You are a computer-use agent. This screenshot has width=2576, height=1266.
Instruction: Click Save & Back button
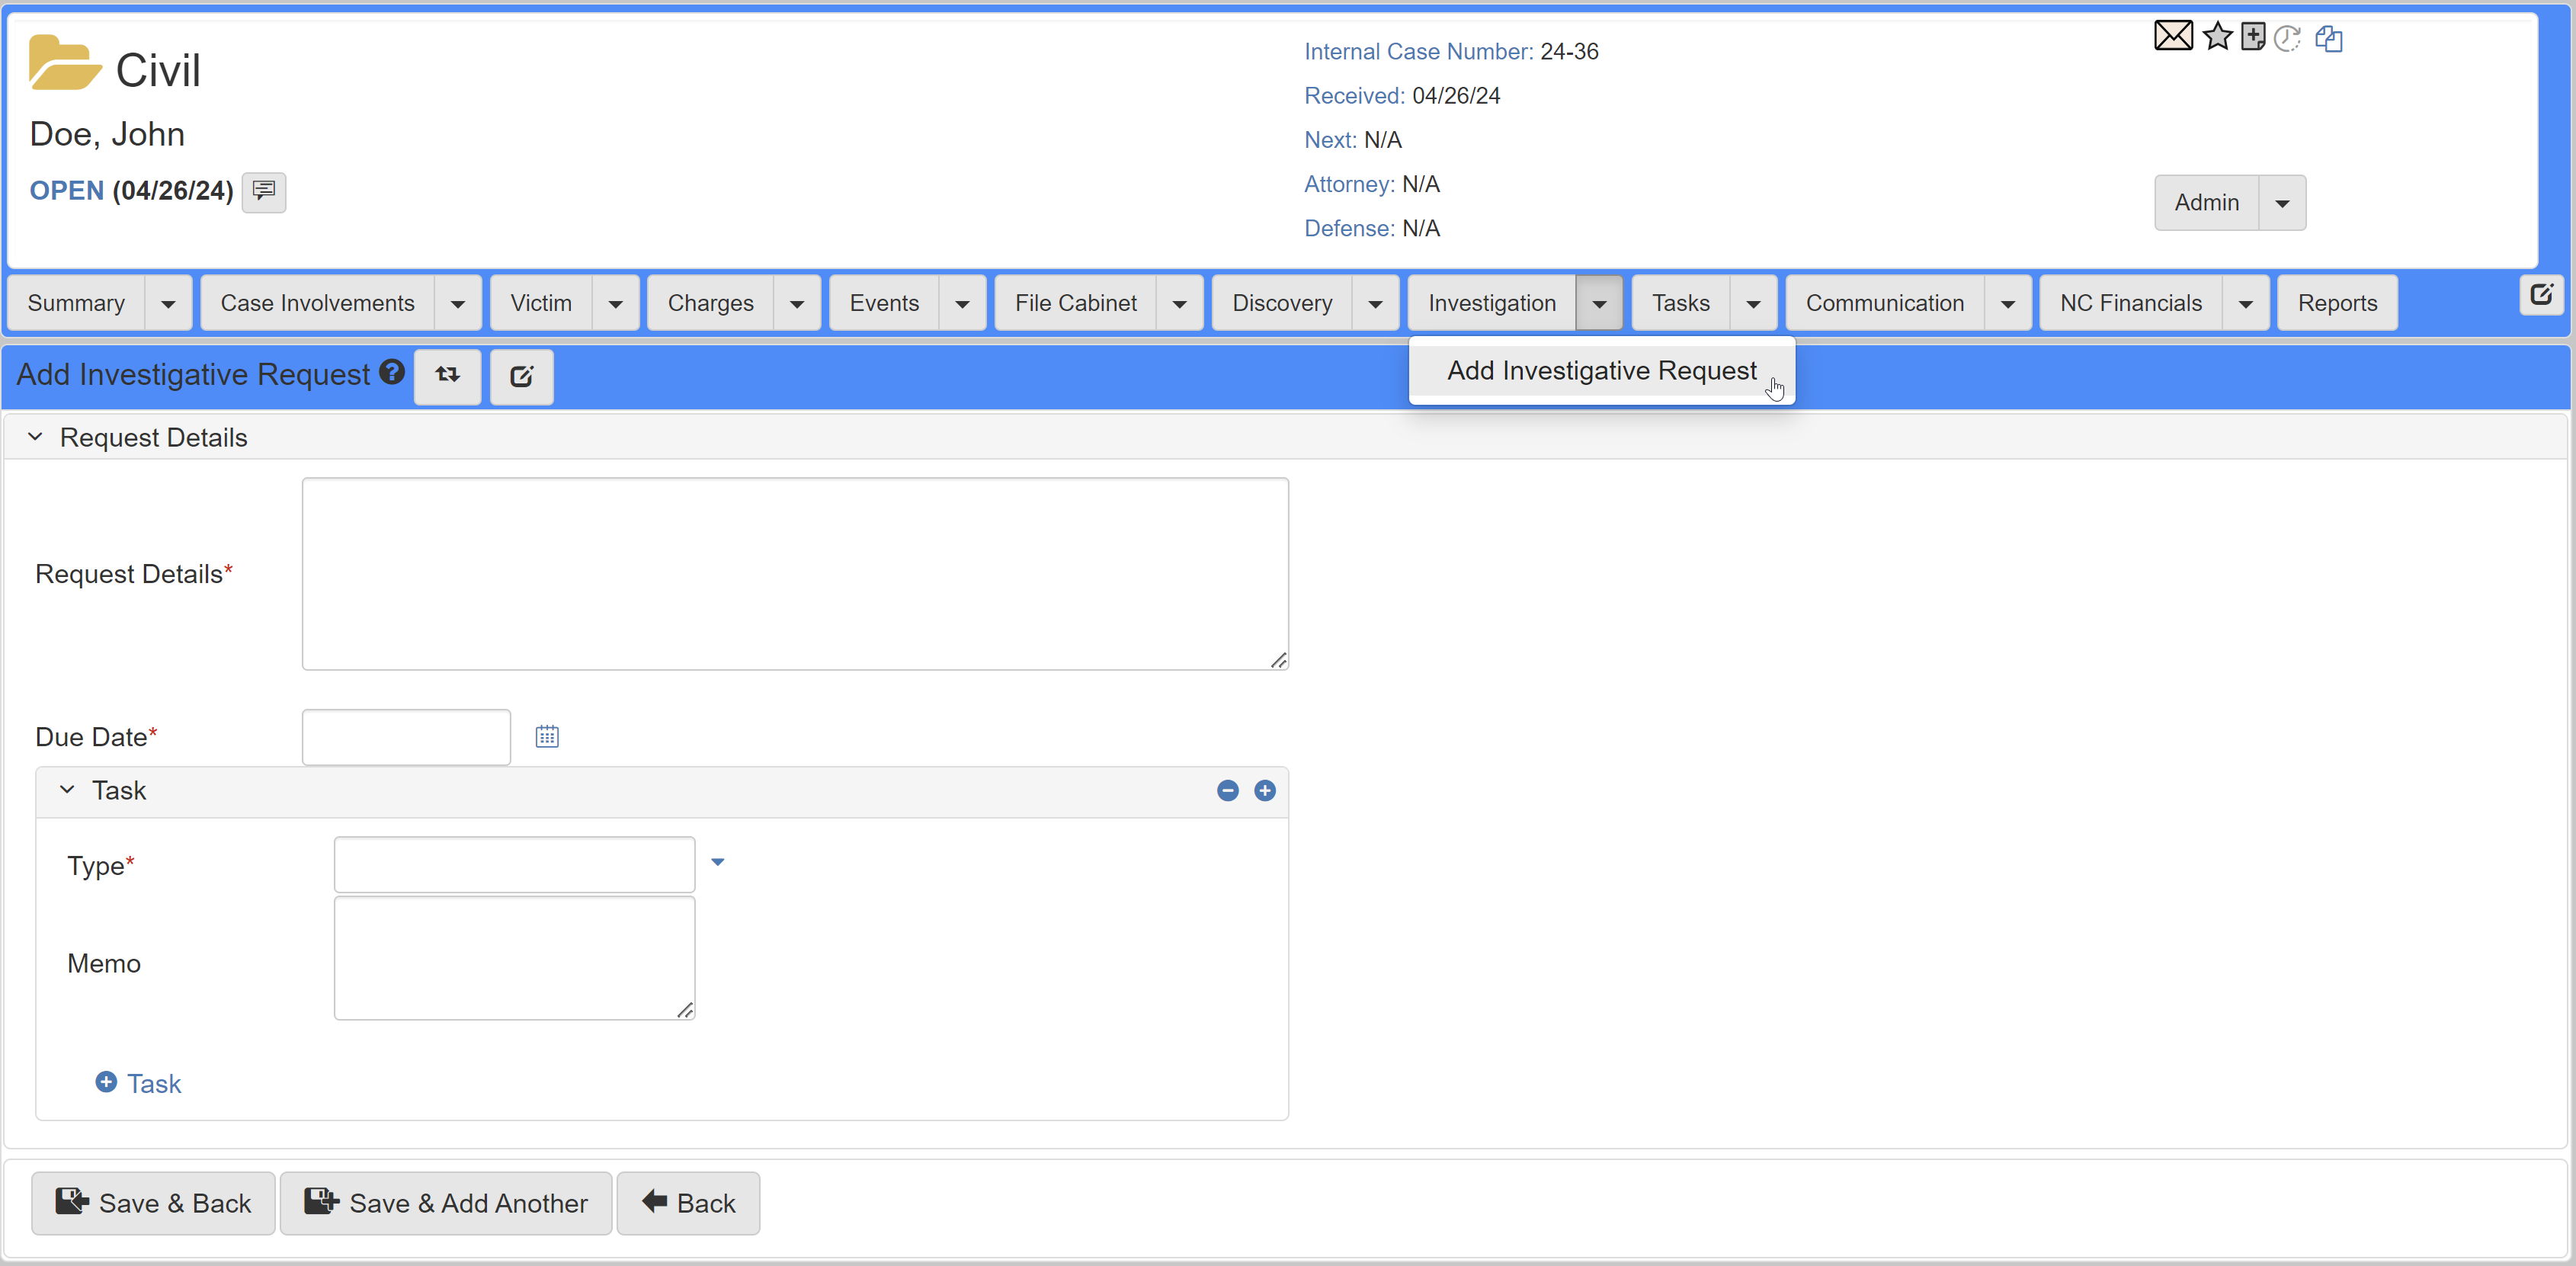(x=153, y=1203)
